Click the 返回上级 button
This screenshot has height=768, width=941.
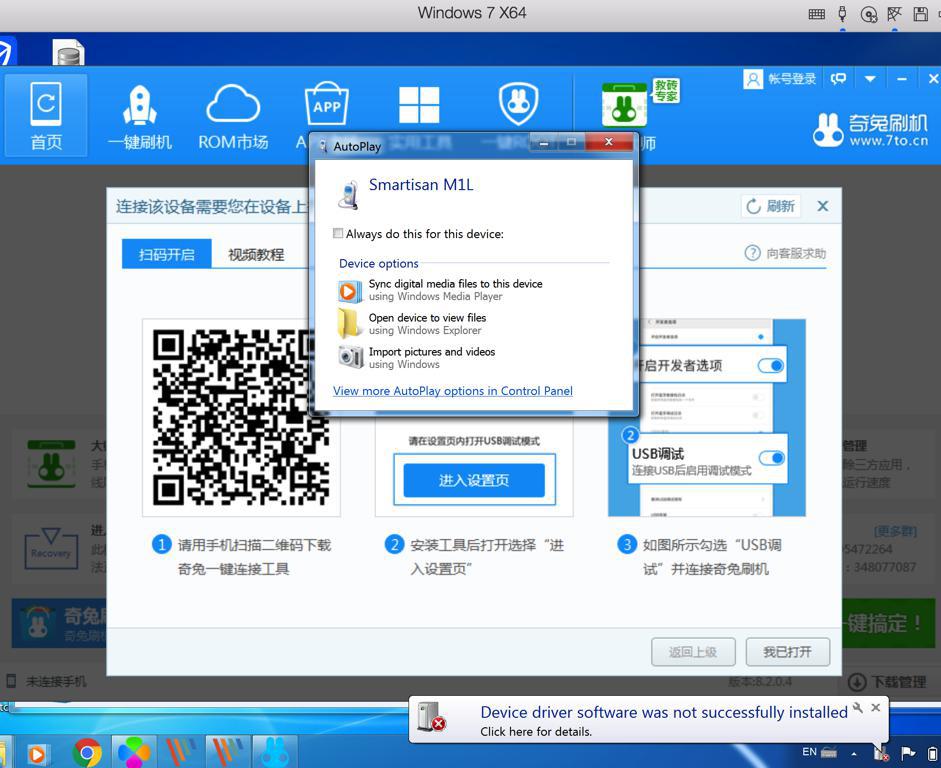pos(693,652)
